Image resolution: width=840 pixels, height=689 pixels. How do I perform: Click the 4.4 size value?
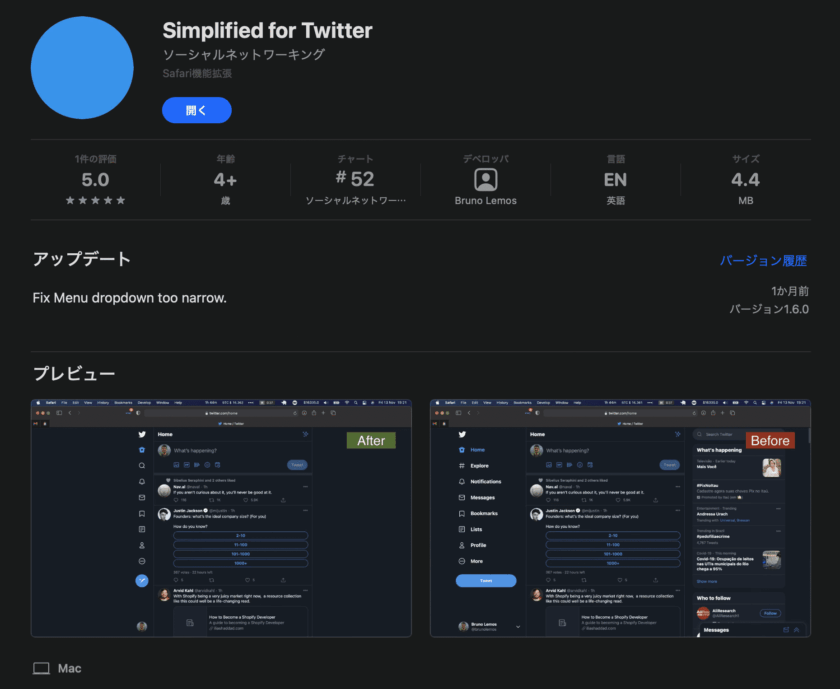(x=746, y=179)
